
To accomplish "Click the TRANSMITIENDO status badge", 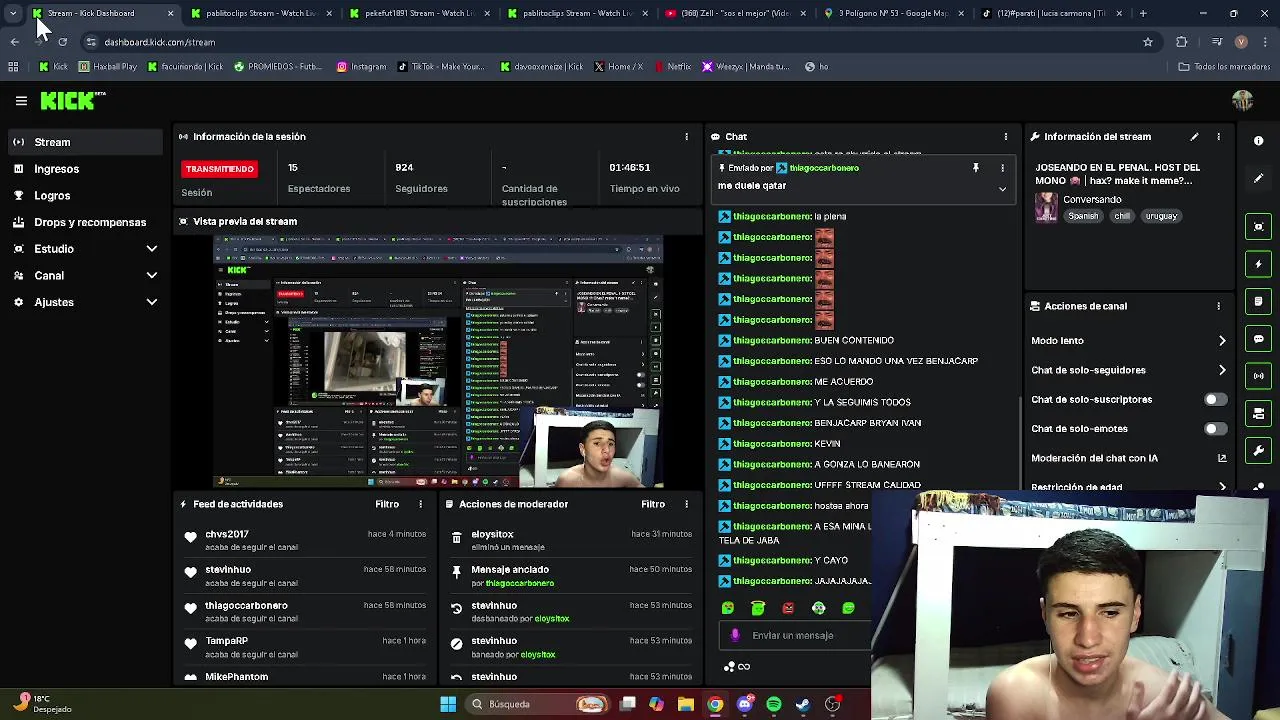I will [x=220, y=169].
